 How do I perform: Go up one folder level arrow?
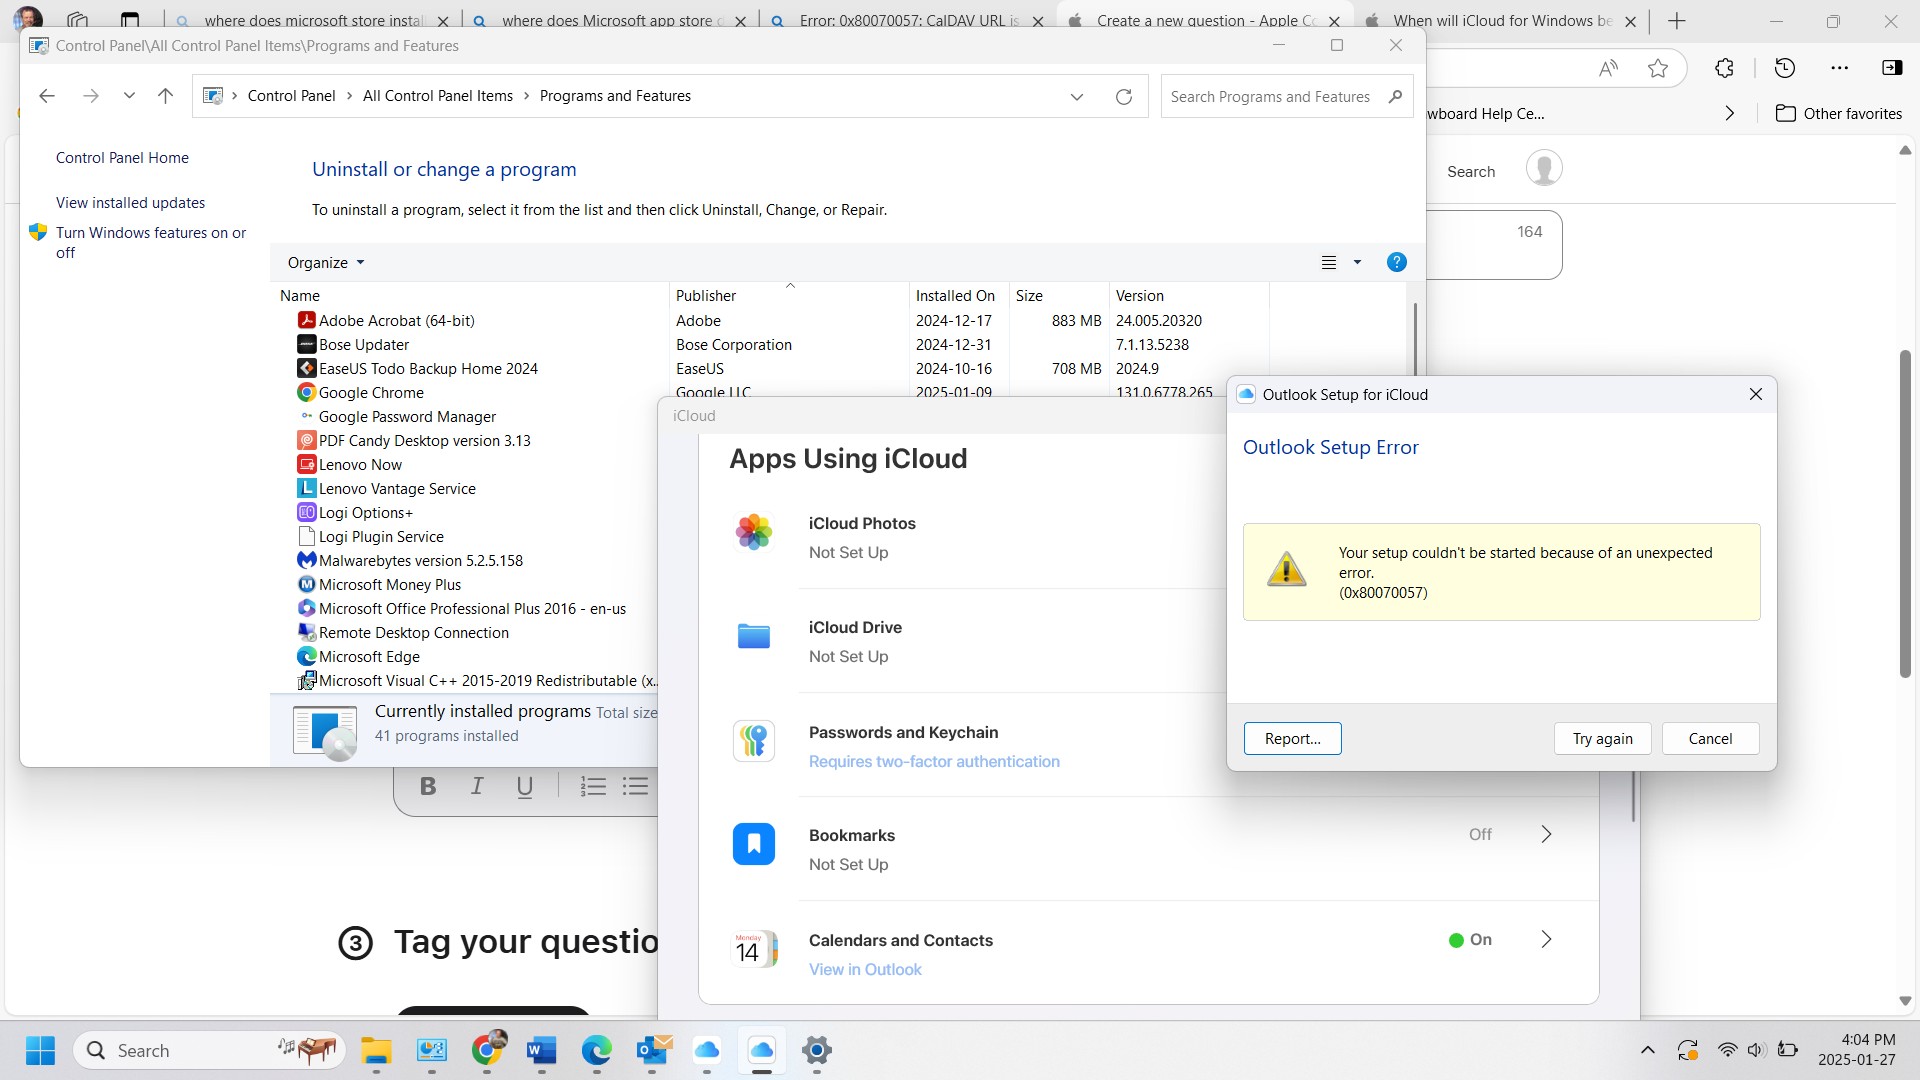165,96
